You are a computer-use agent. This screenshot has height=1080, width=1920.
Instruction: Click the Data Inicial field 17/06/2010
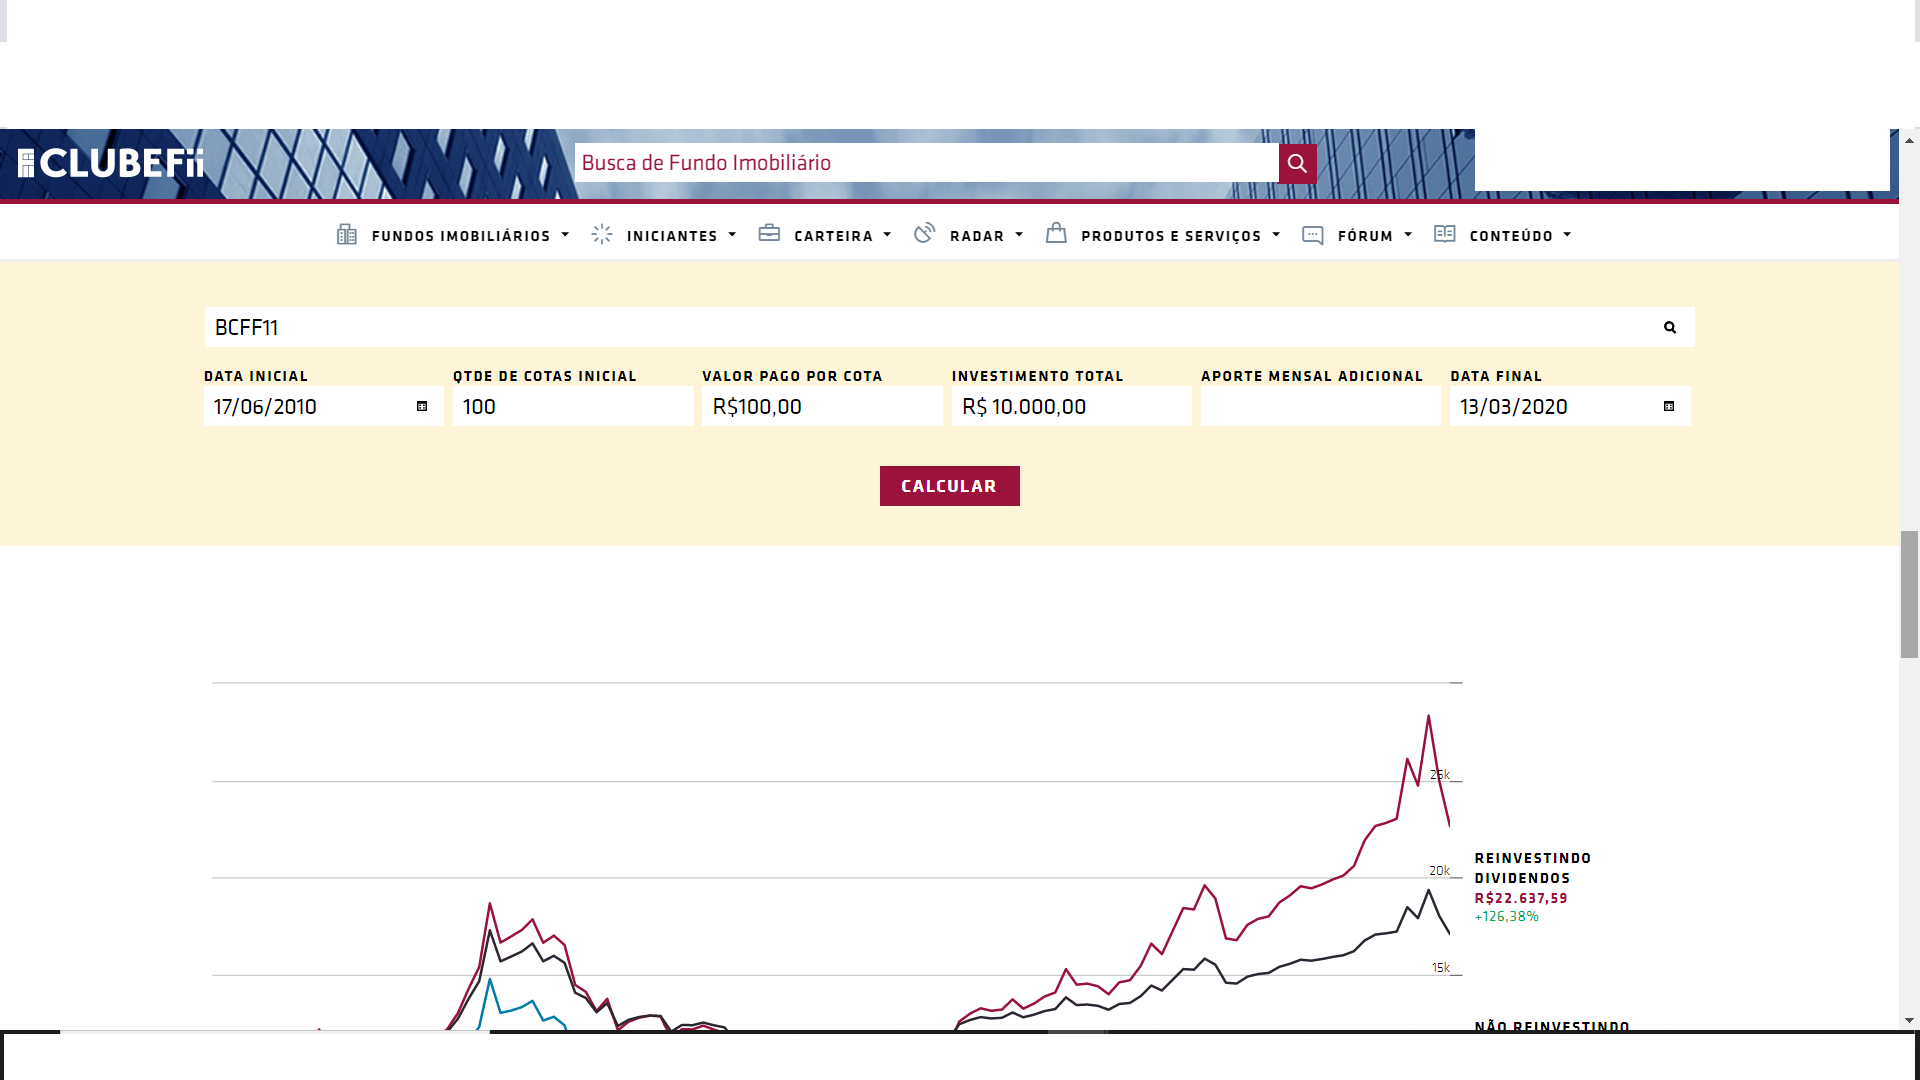click(x=323, y=406)
